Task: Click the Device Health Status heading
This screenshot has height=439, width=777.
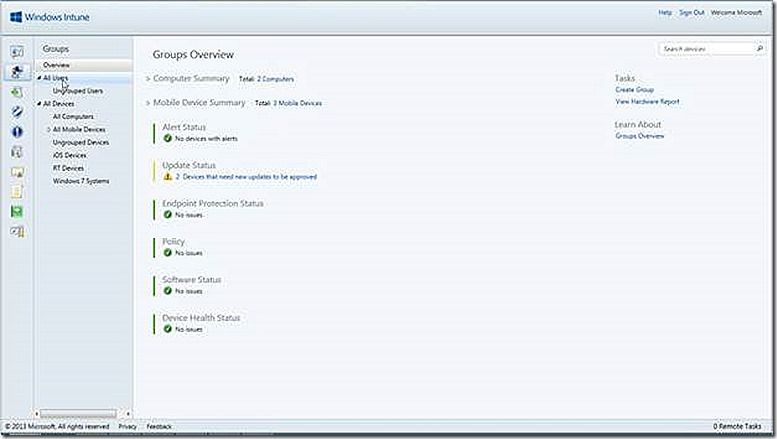Action: (201, 318)
